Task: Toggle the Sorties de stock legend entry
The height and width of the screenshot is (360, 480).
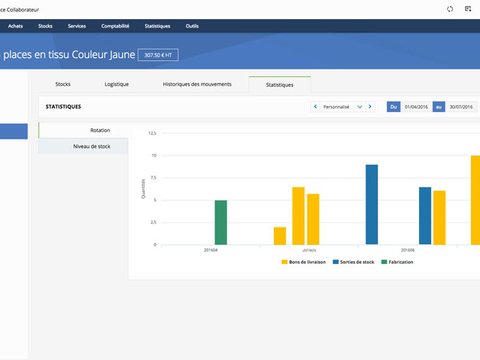Action: [354, 262]
